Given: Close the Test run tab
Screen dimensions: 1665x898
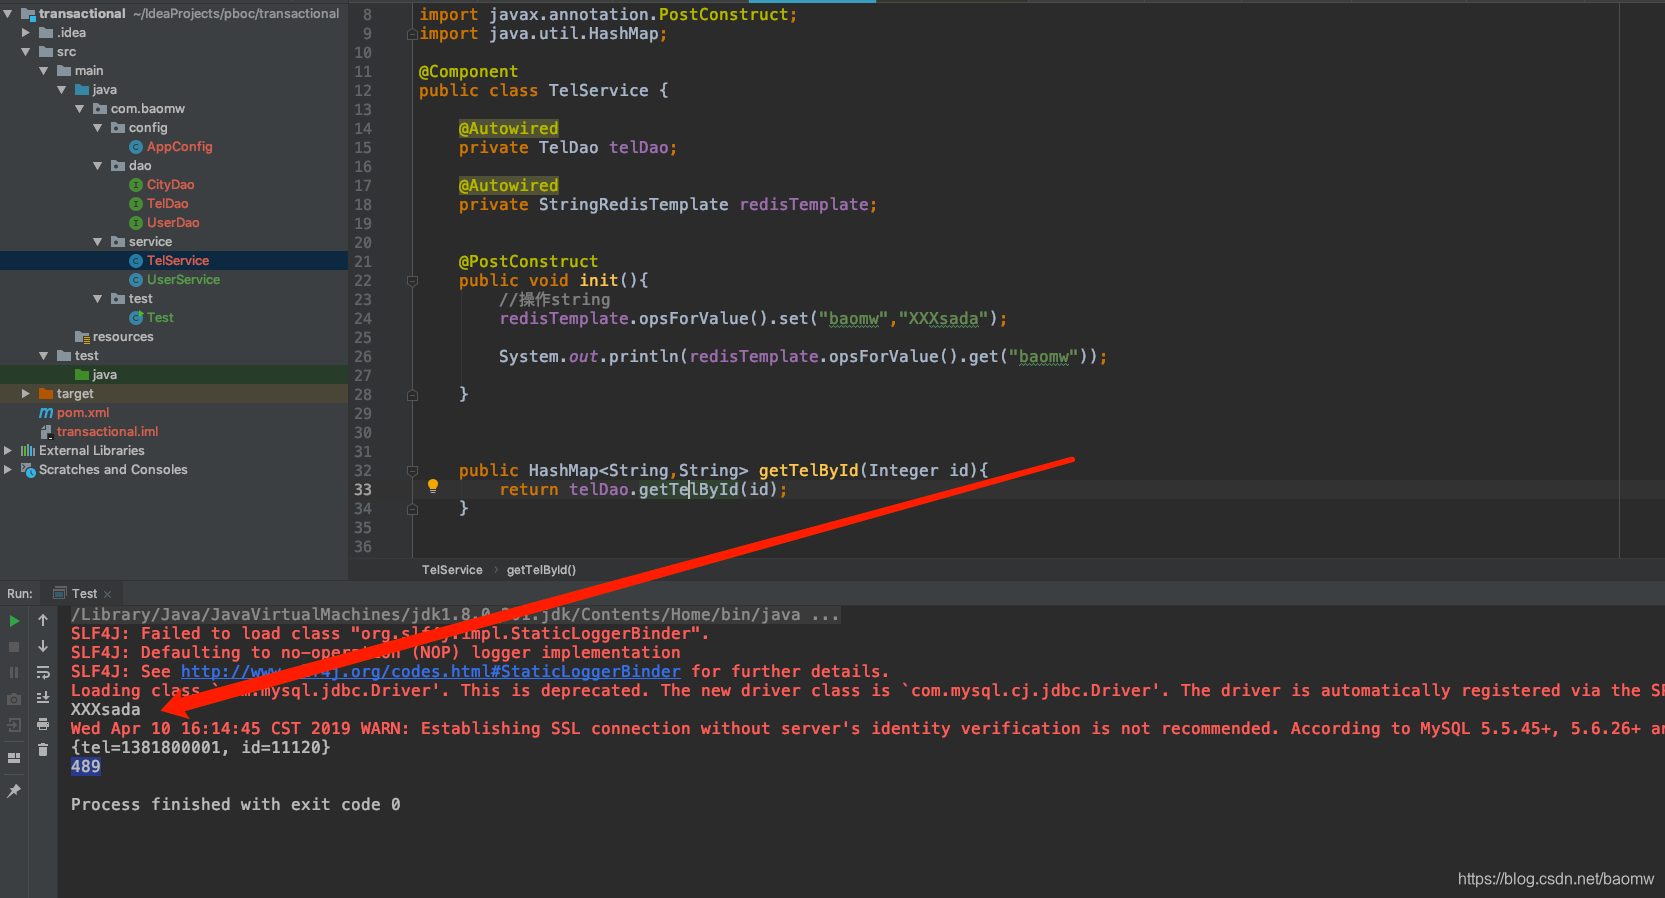Looking at the screenshot, I should click(x=108, y=594).
